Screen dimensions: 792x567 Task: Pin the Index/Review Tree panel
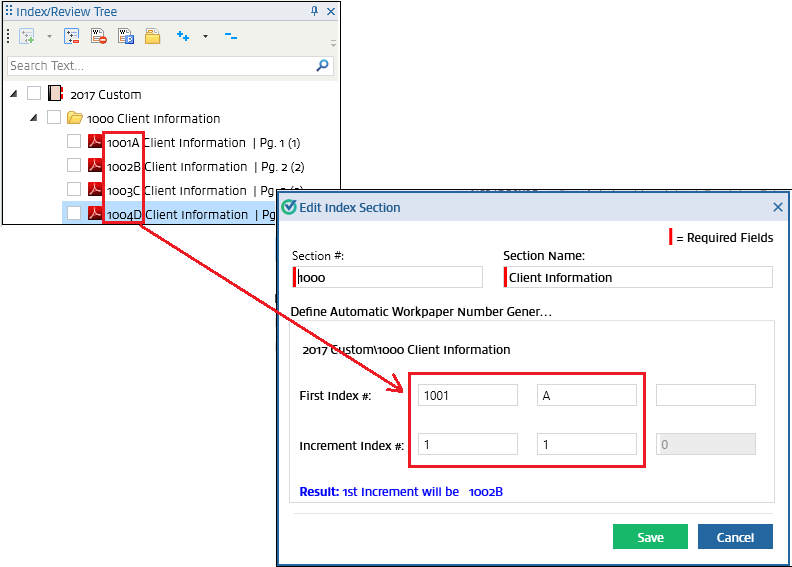click(314, 11)
